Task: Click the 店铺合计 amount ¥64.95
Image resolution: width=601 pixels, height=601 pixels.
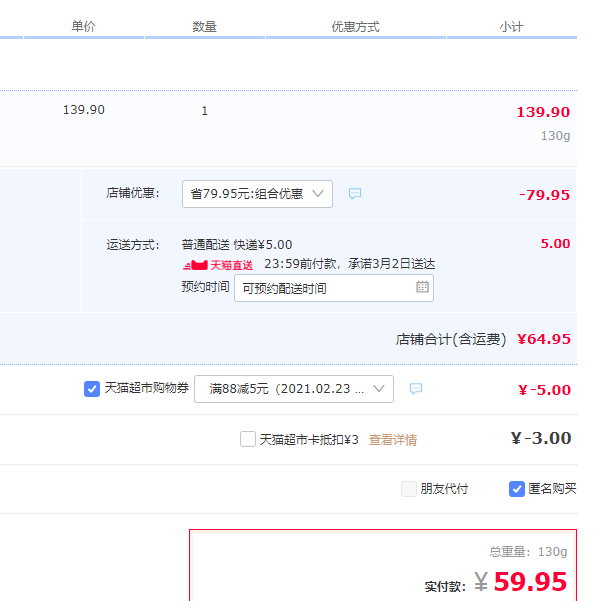Action: pyautogui.click(x=544, y=339)
